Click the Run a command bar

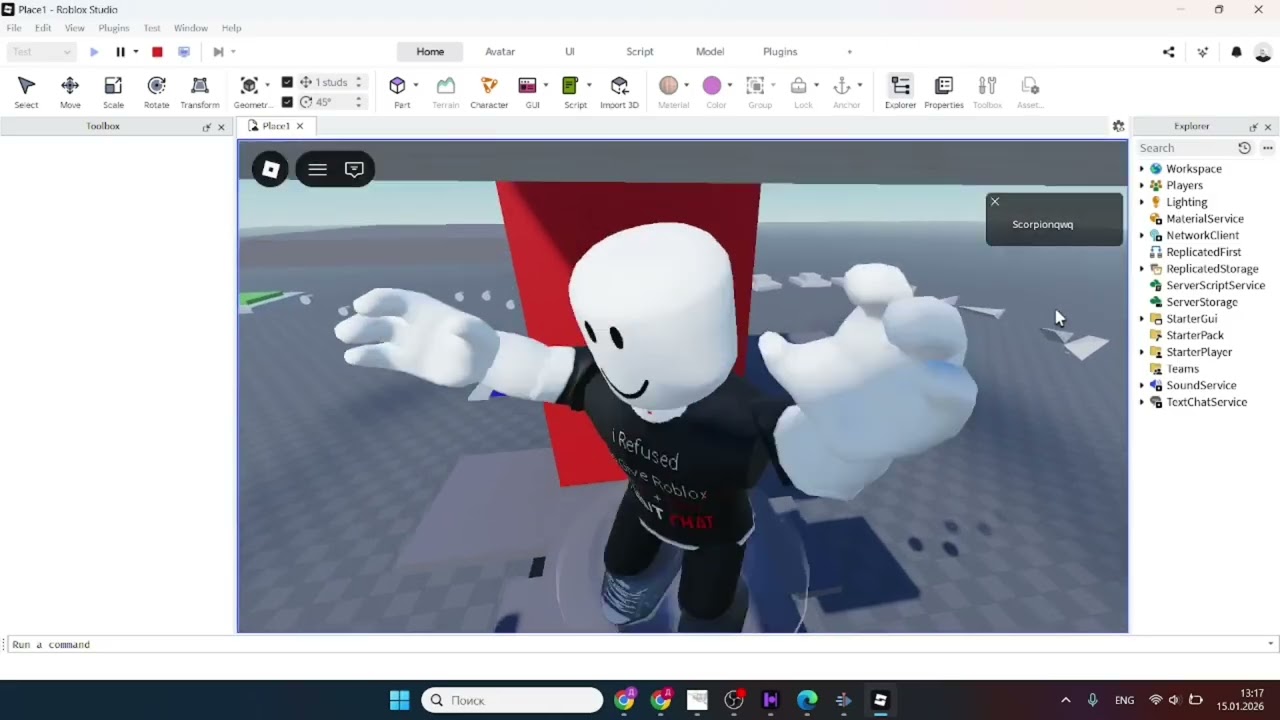point(638,645)
